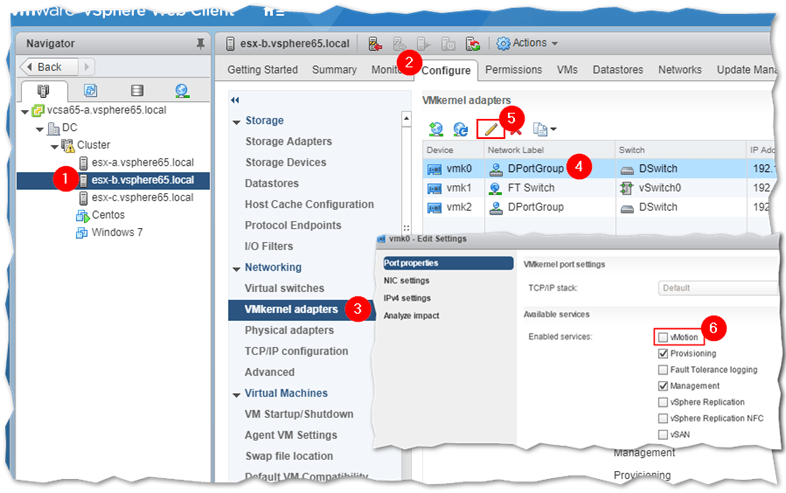This screenshot has width=786, height=493.
Task: Switch to the Permissions tab
Action: click(513, 70)
